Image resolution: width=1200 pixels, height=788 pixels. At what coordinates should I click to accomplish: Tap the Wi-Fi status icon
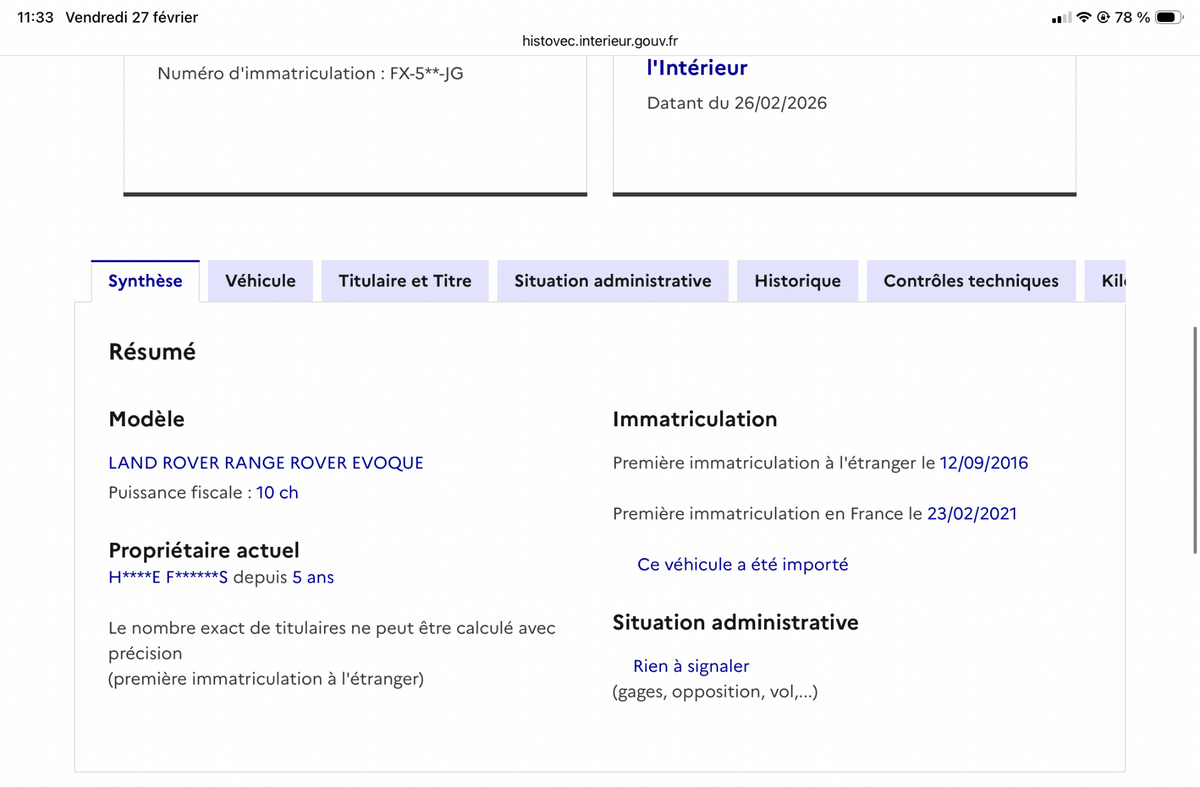(x=1084, y=18)
